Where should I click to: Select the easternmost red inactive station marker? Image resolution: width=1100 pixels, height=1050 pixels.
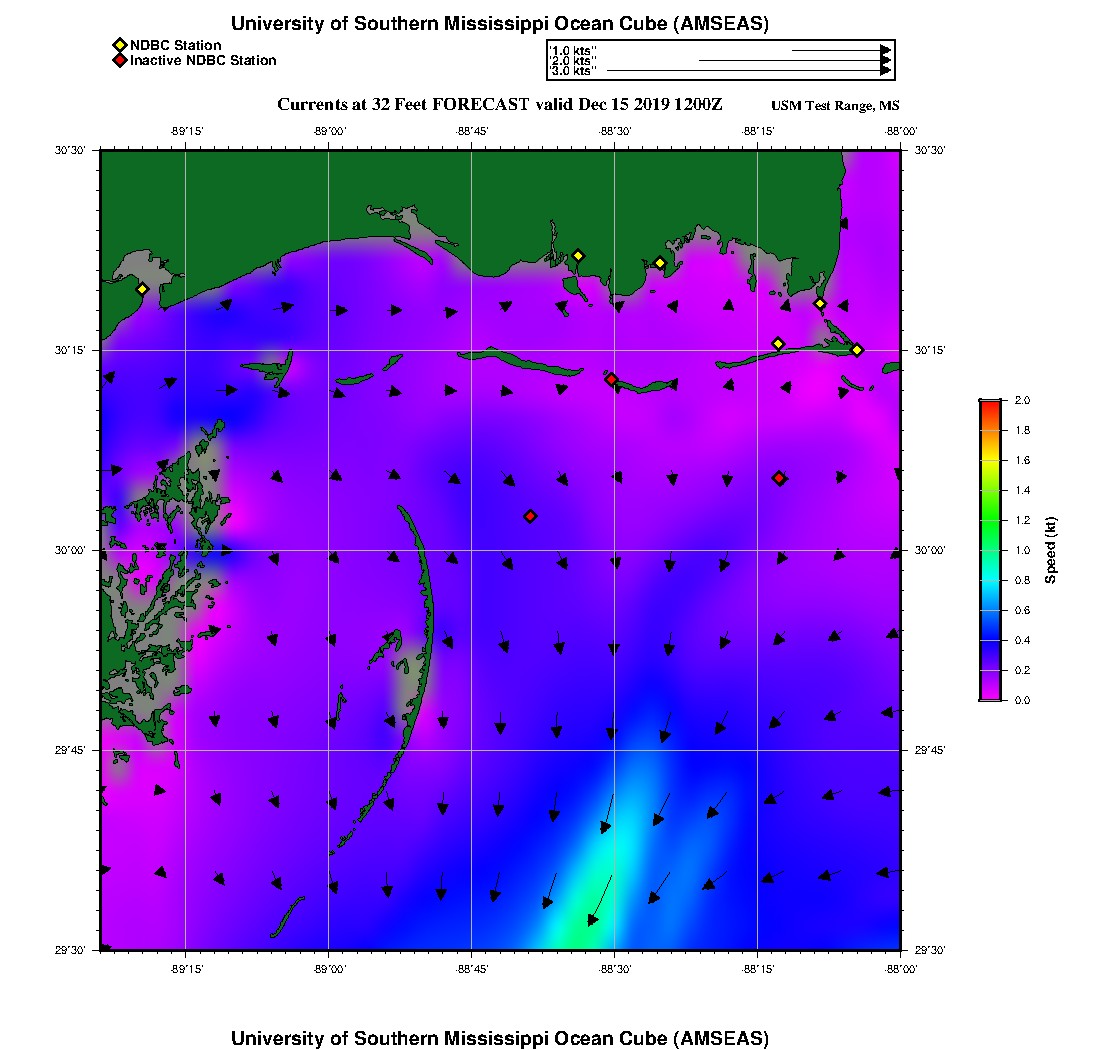[779, 478]
